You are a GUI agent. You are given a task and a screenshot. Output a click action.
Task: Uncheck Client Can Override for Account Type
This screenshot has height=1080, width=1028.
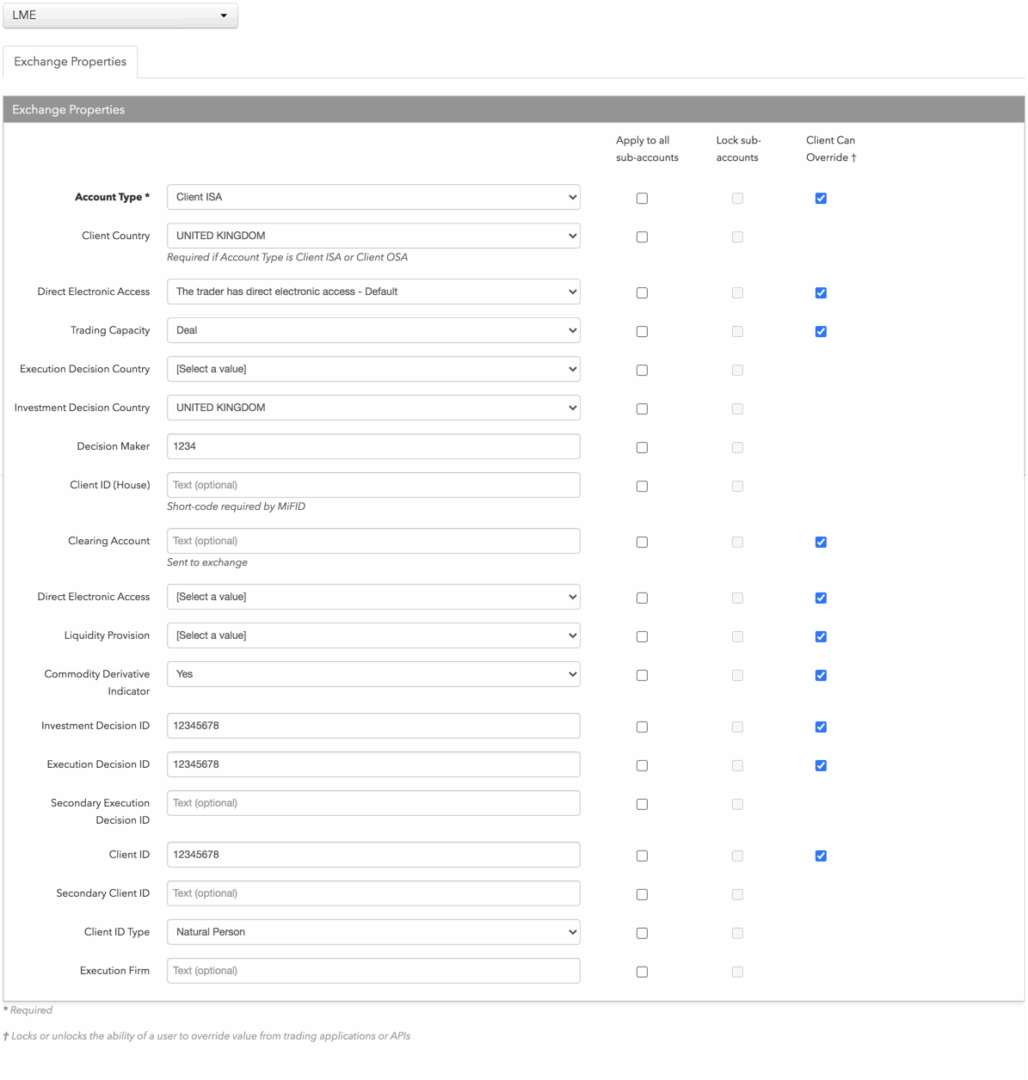[x=821, y=198]
